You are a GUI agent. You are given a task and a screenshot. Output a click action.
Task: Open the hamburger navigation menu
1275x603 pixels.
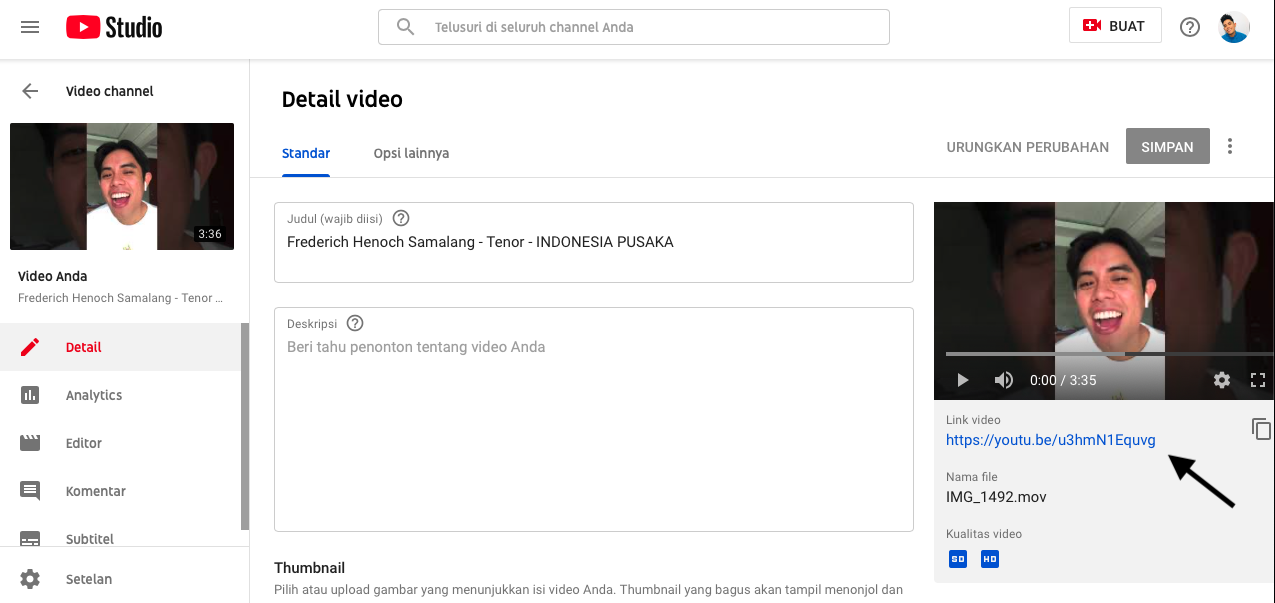pos(30,27)
